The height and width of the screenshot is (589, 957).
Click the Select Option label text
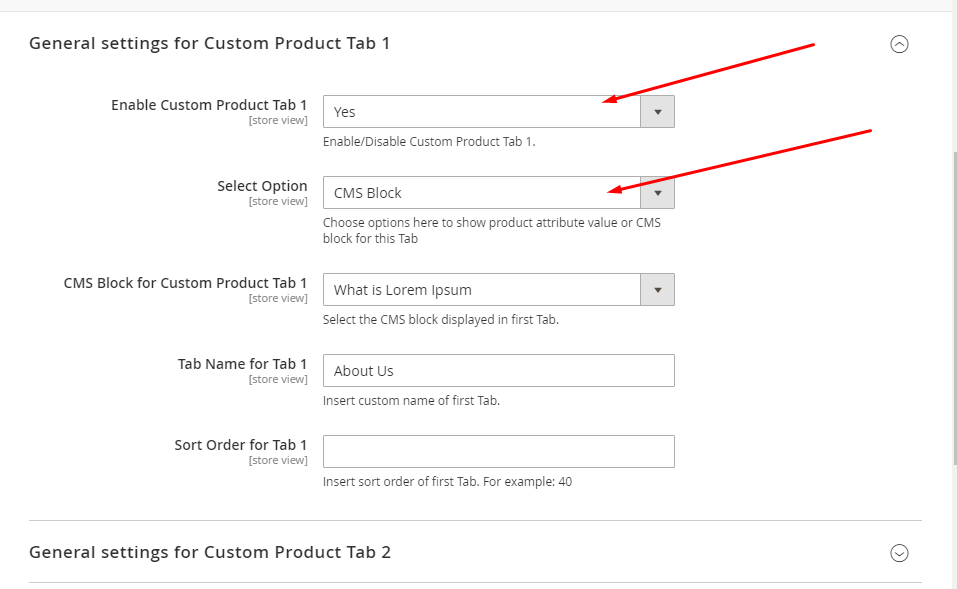262,186
